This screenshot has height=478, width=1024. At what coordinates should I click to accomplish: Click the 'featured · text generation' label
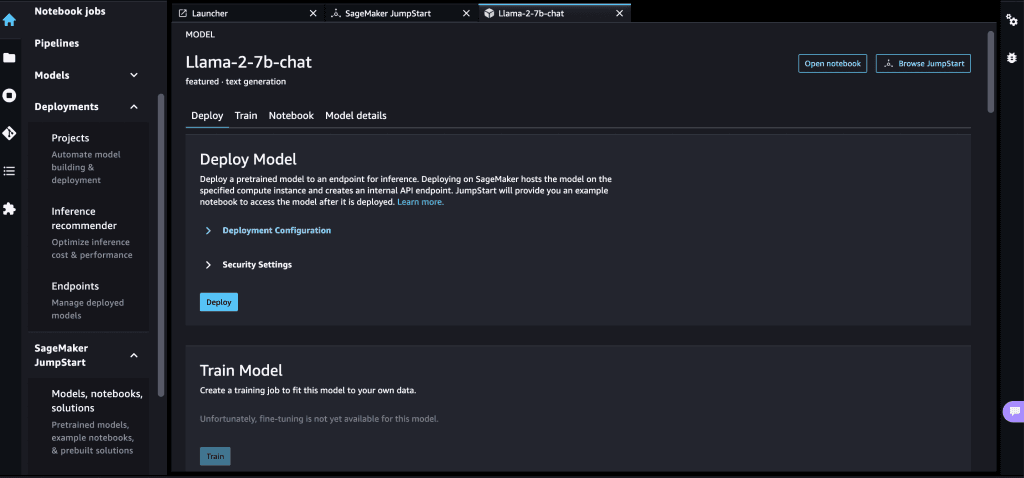(x=236, y=82)
